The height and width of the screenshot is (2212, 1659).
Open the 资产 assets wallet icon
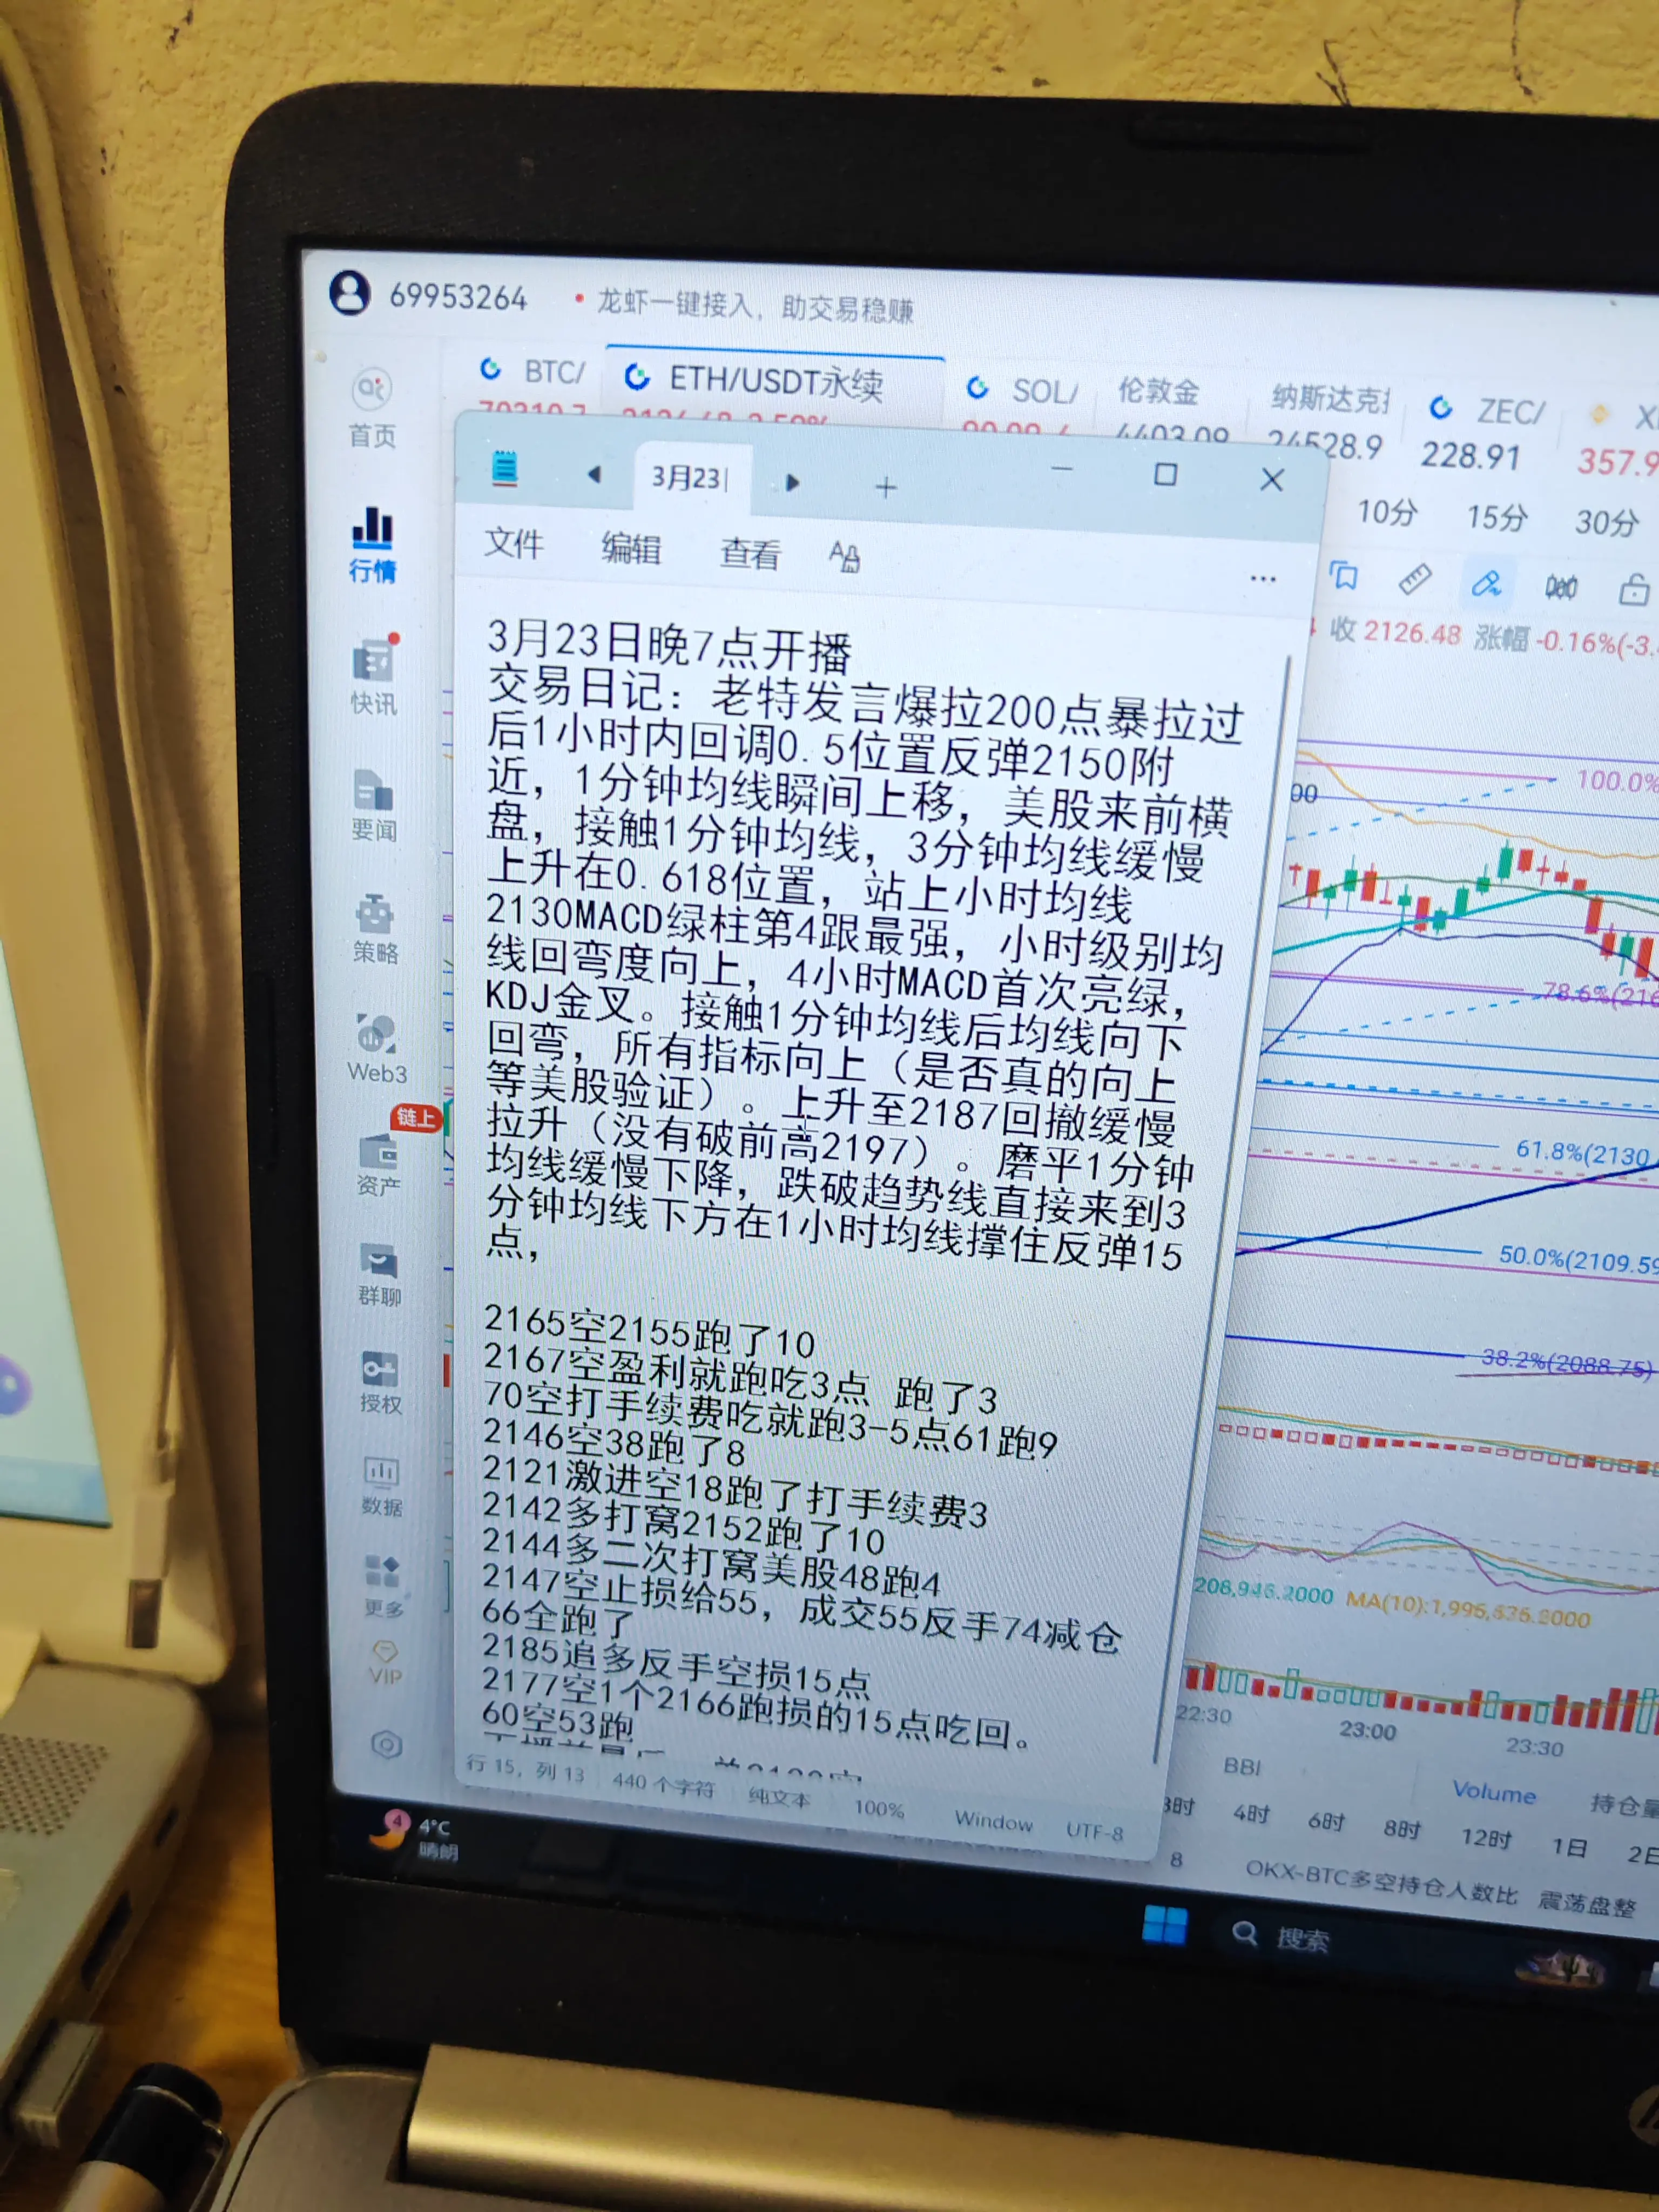379,1152
